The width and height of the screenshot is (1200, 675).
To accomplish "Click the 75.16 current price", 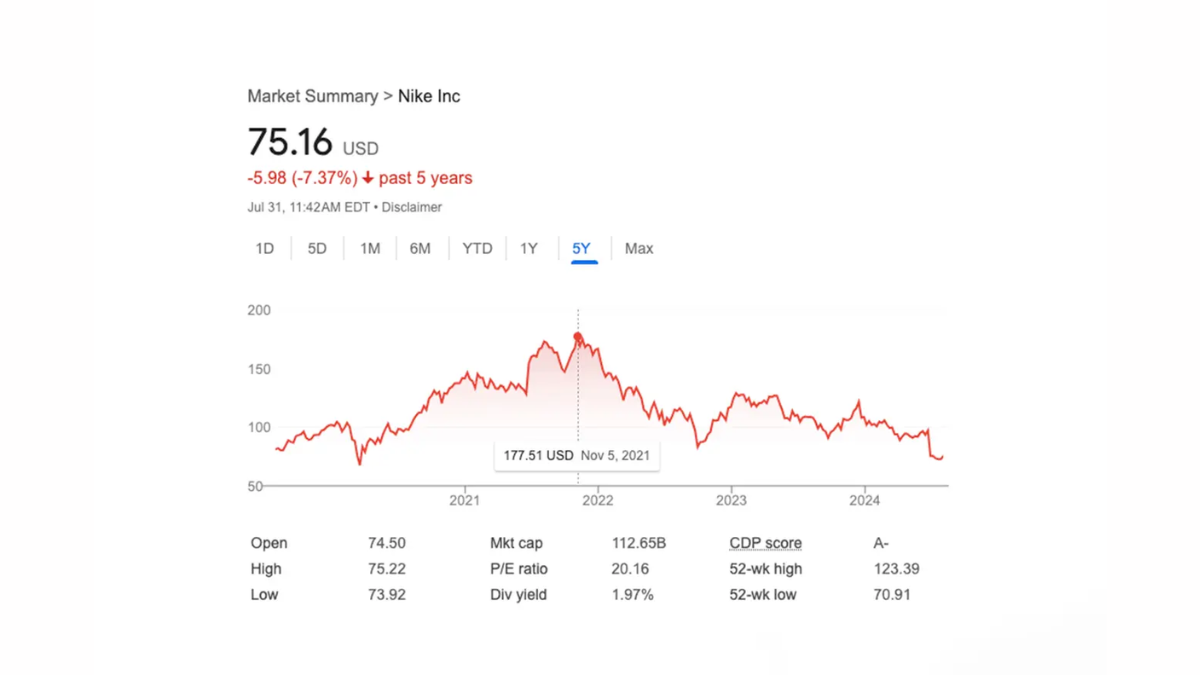I will [290, 143].
